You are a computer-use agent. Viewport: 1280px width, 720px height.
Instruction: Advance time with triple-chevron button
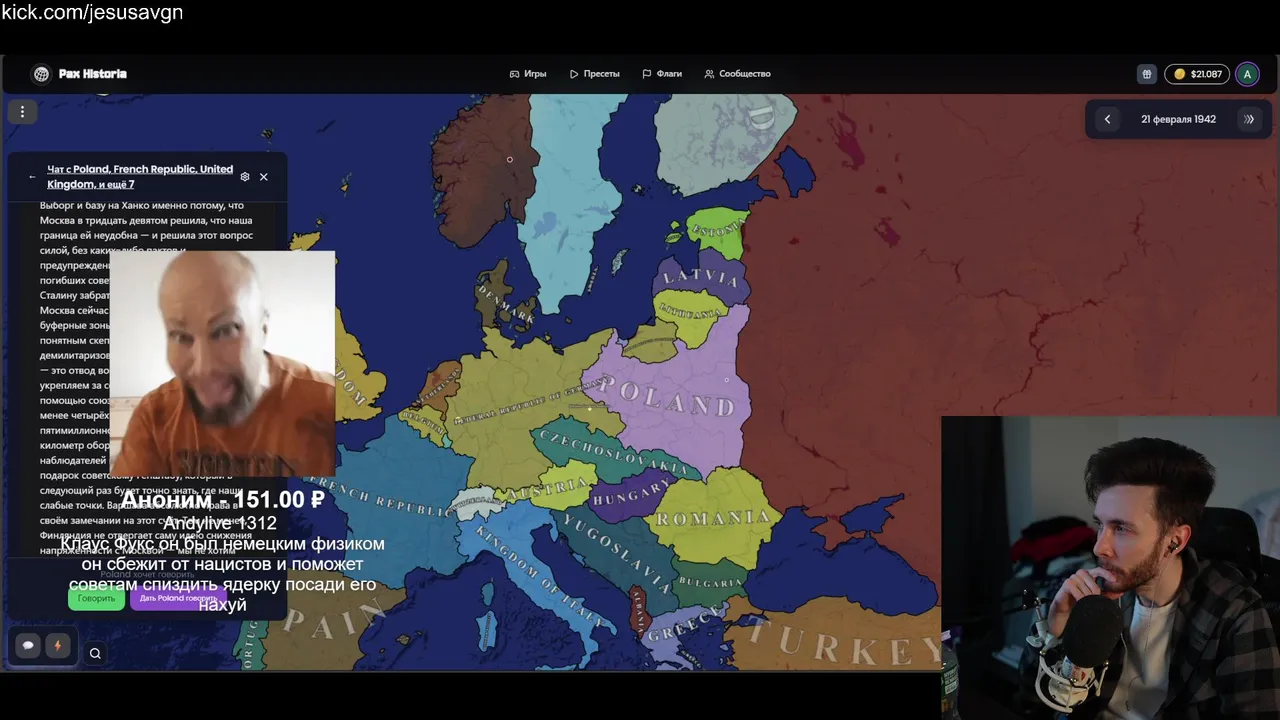[x=1249, y=119]
